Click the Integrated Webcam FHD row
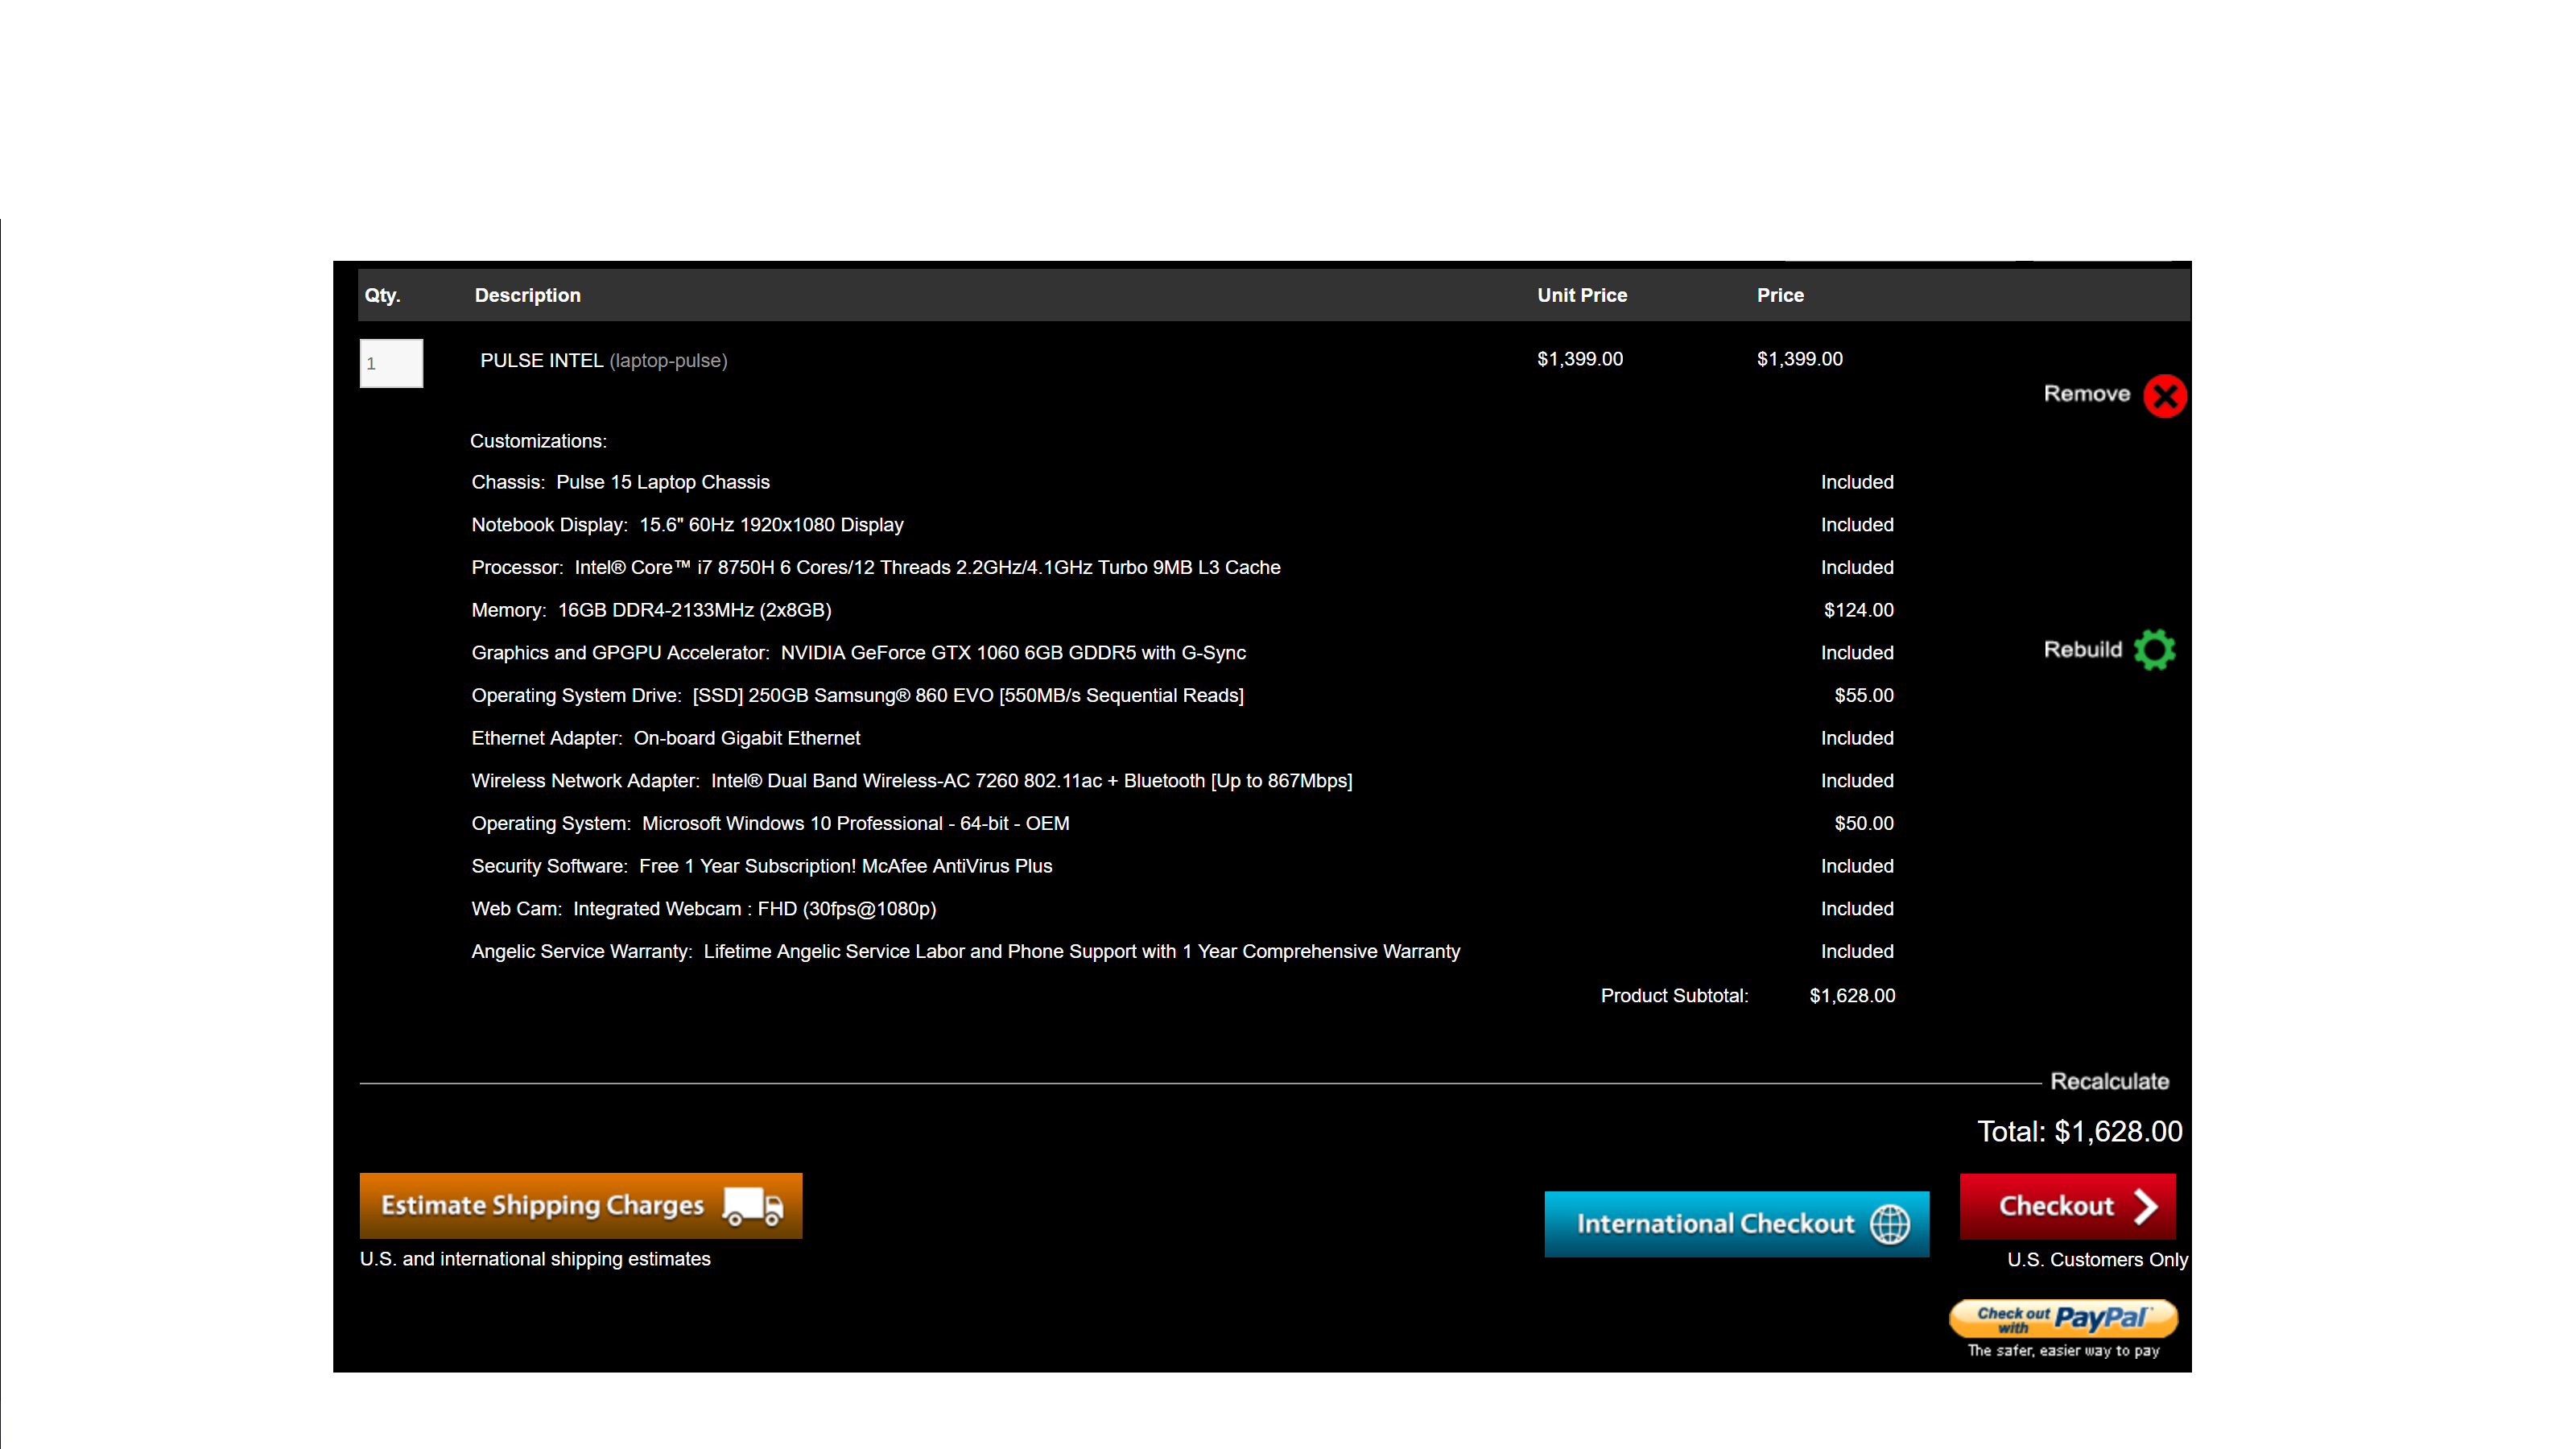 pos(703,909)
